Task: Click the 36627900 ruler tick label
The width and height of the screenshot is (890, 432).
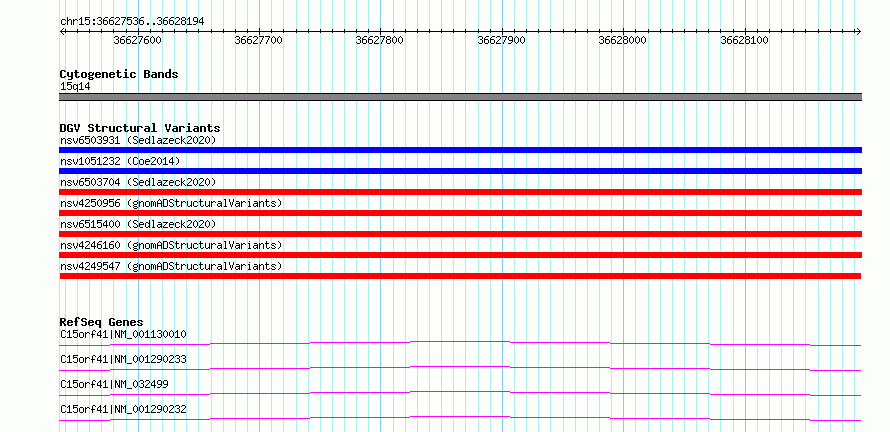Action: point(502,40)
